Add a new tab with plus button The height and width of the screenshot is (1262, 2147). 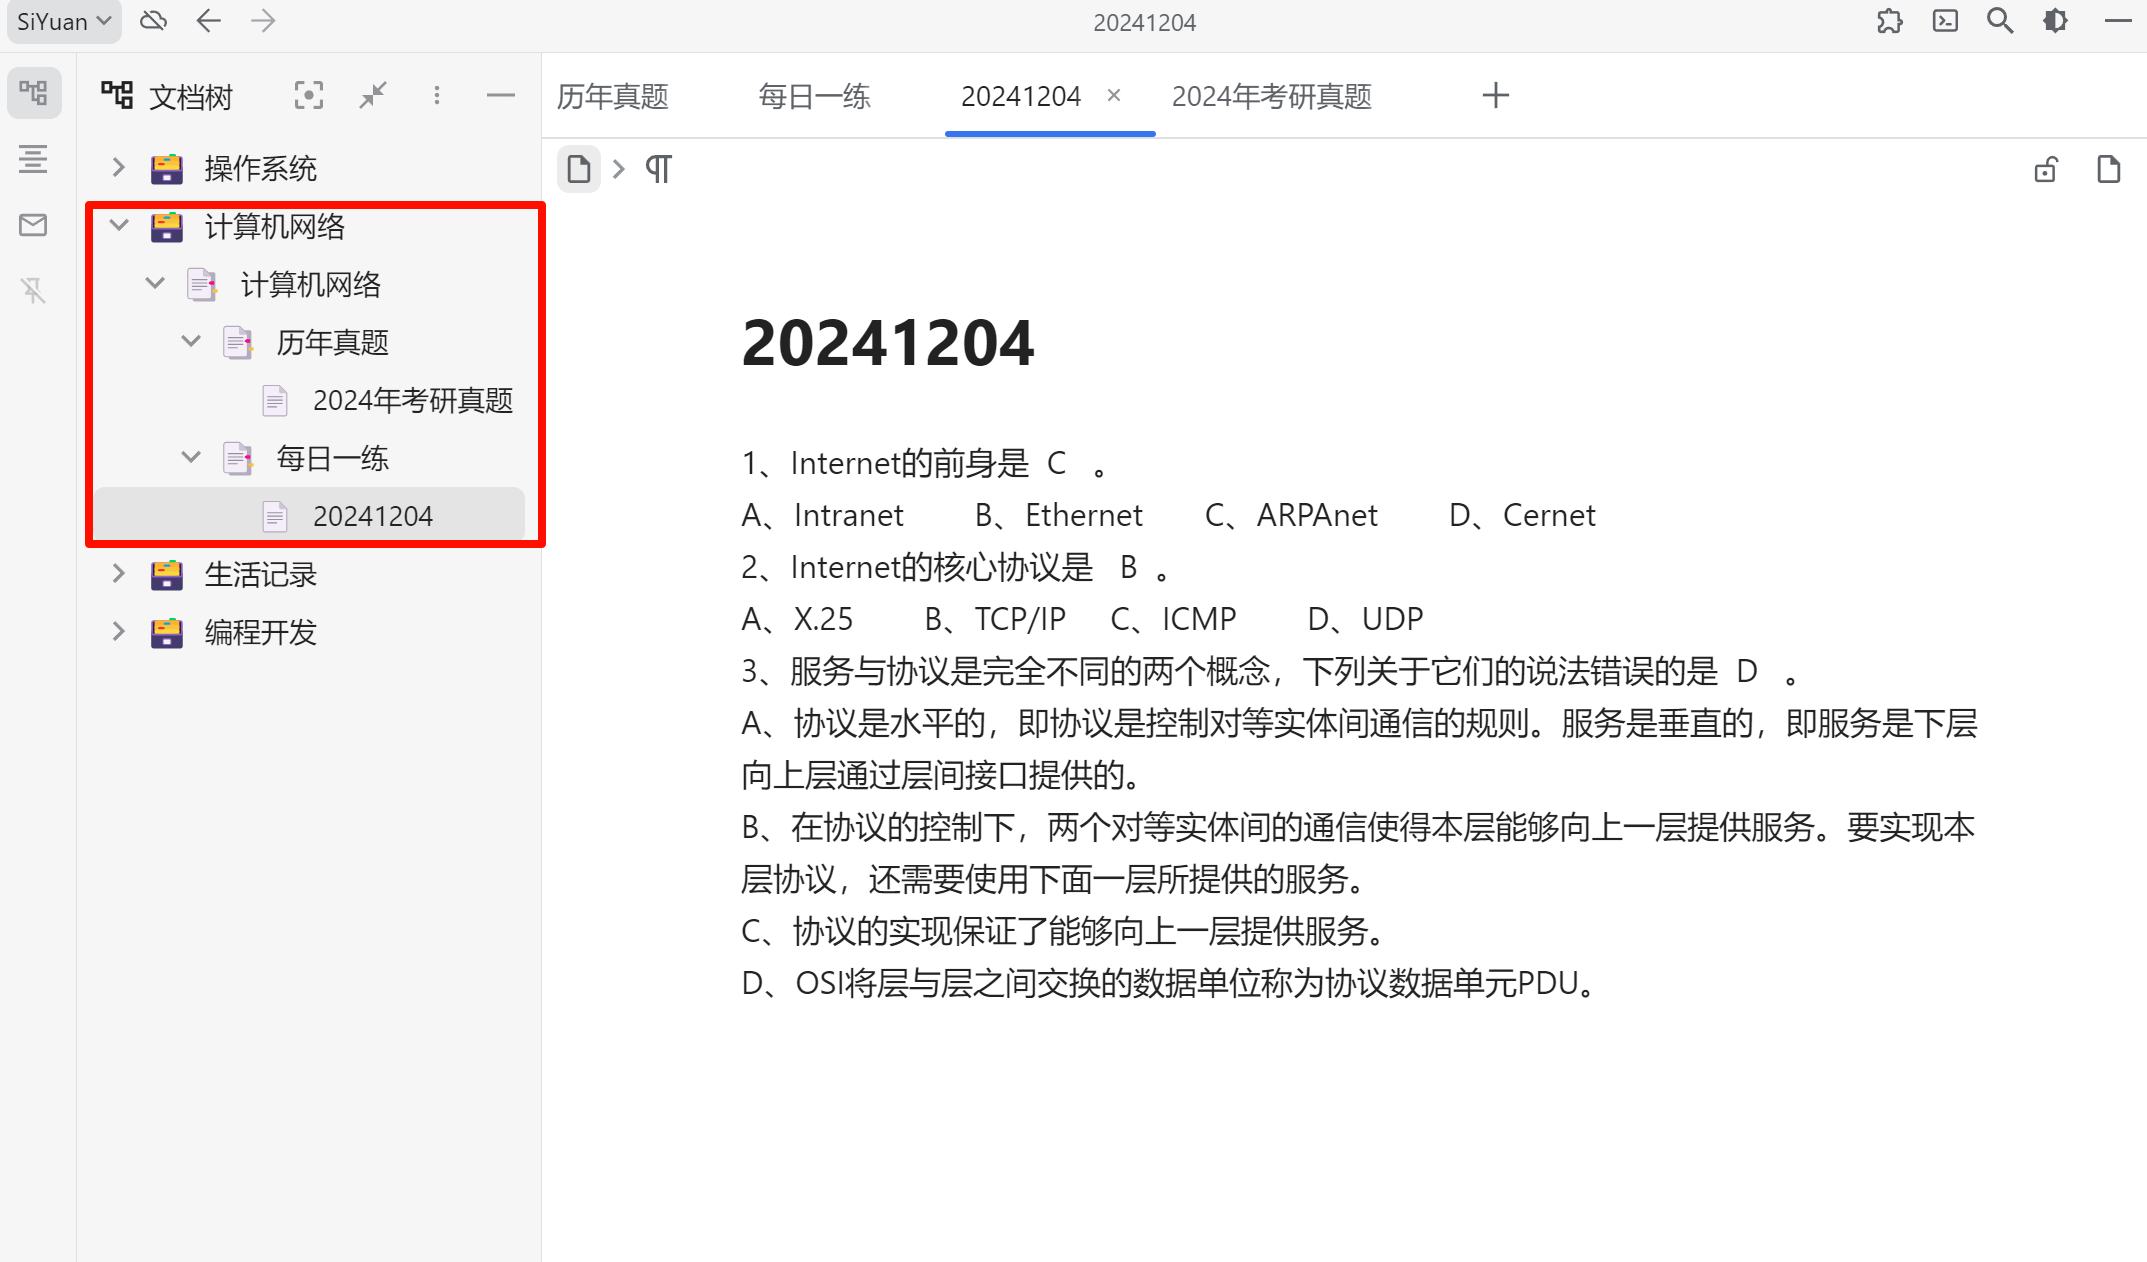[1495, 96]
